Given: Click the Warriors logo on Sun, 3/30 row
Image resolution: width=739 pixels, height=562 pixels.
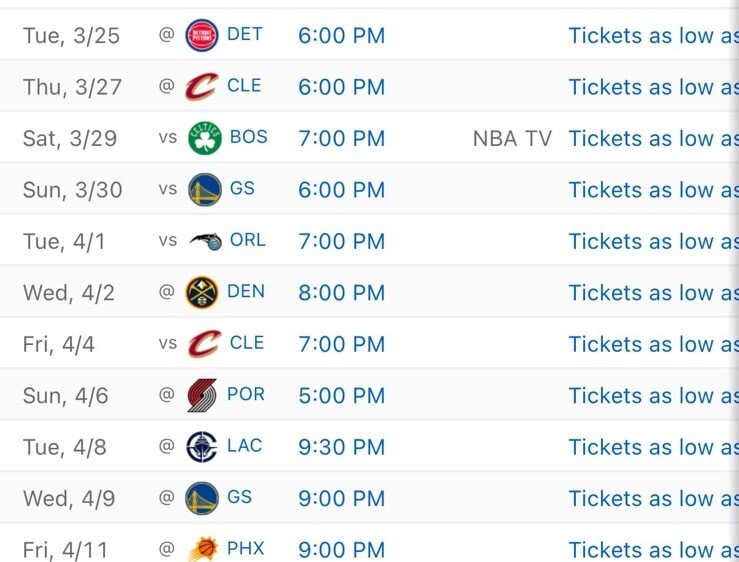Looking at the screenshot, I should click(204, 190).
